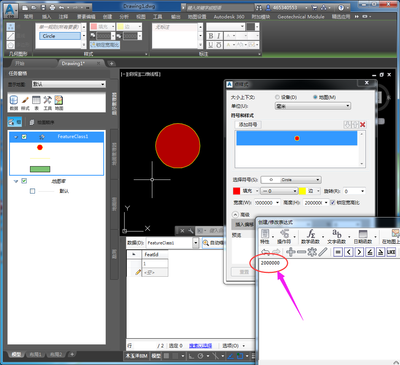Click the new drawing tab plus button
Viewport: 400px width, 365px height.
coord(112,63)
